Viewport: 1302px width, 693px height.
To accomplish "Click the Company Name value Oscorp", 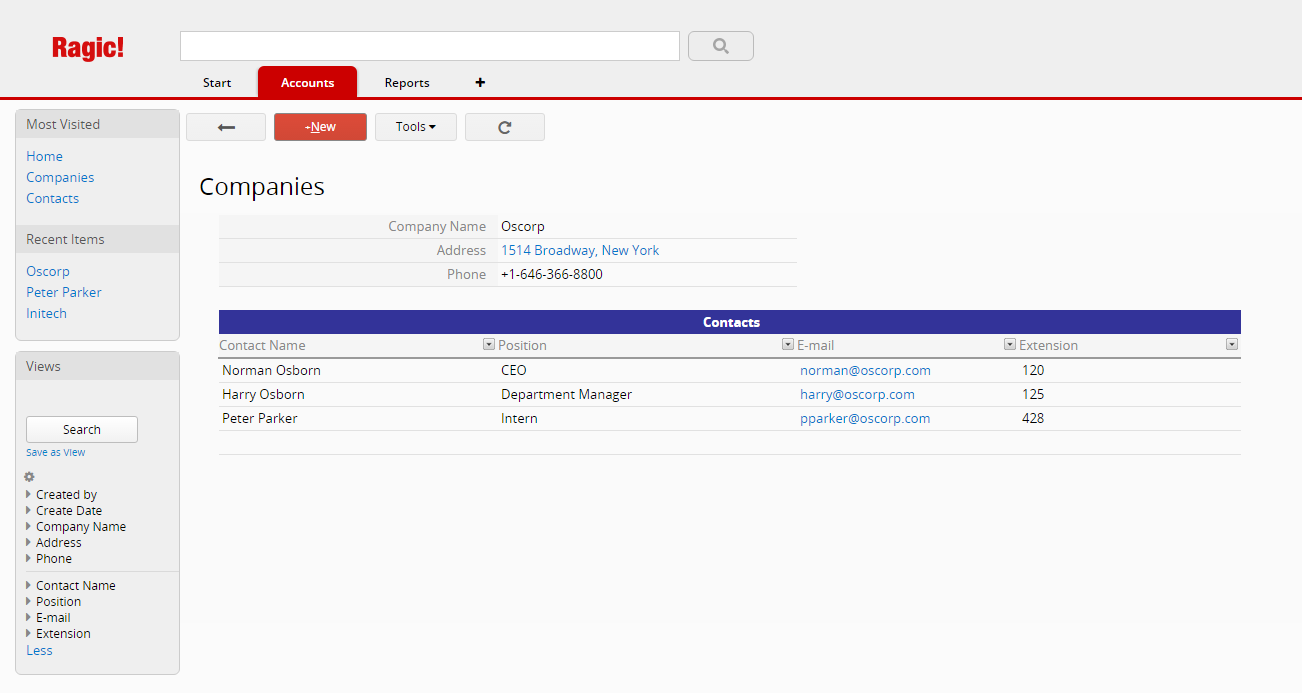I will (523, 227).
